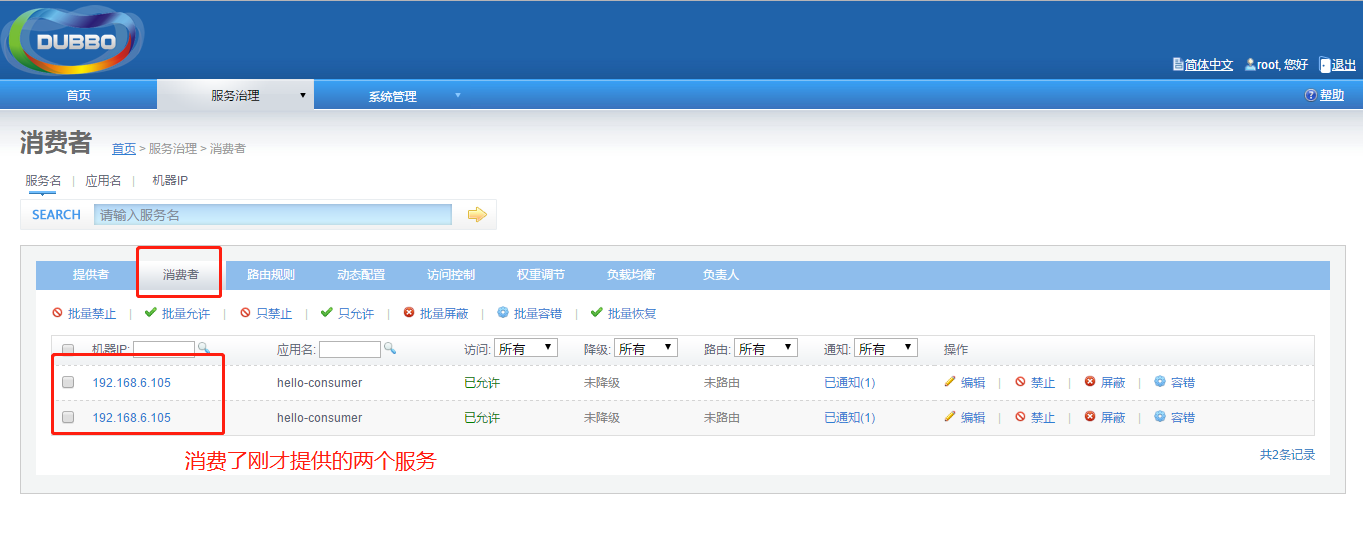Click the 批量容错 blue icon
This screenshot has width=1363, height=539.
(503, 313)
